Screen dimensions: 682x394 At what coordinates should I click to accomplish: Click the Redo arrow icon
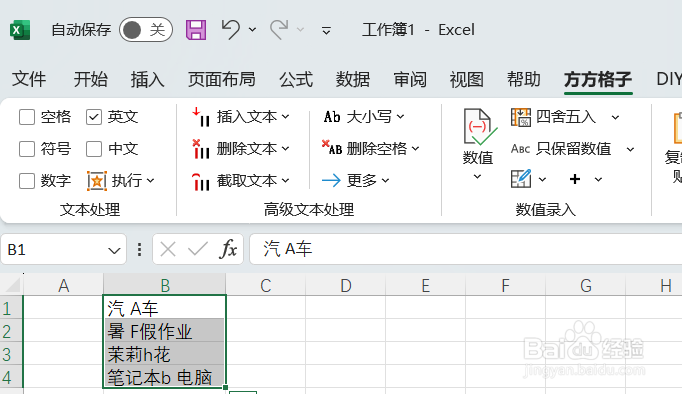pyautogui.click(x=279, y=30)
